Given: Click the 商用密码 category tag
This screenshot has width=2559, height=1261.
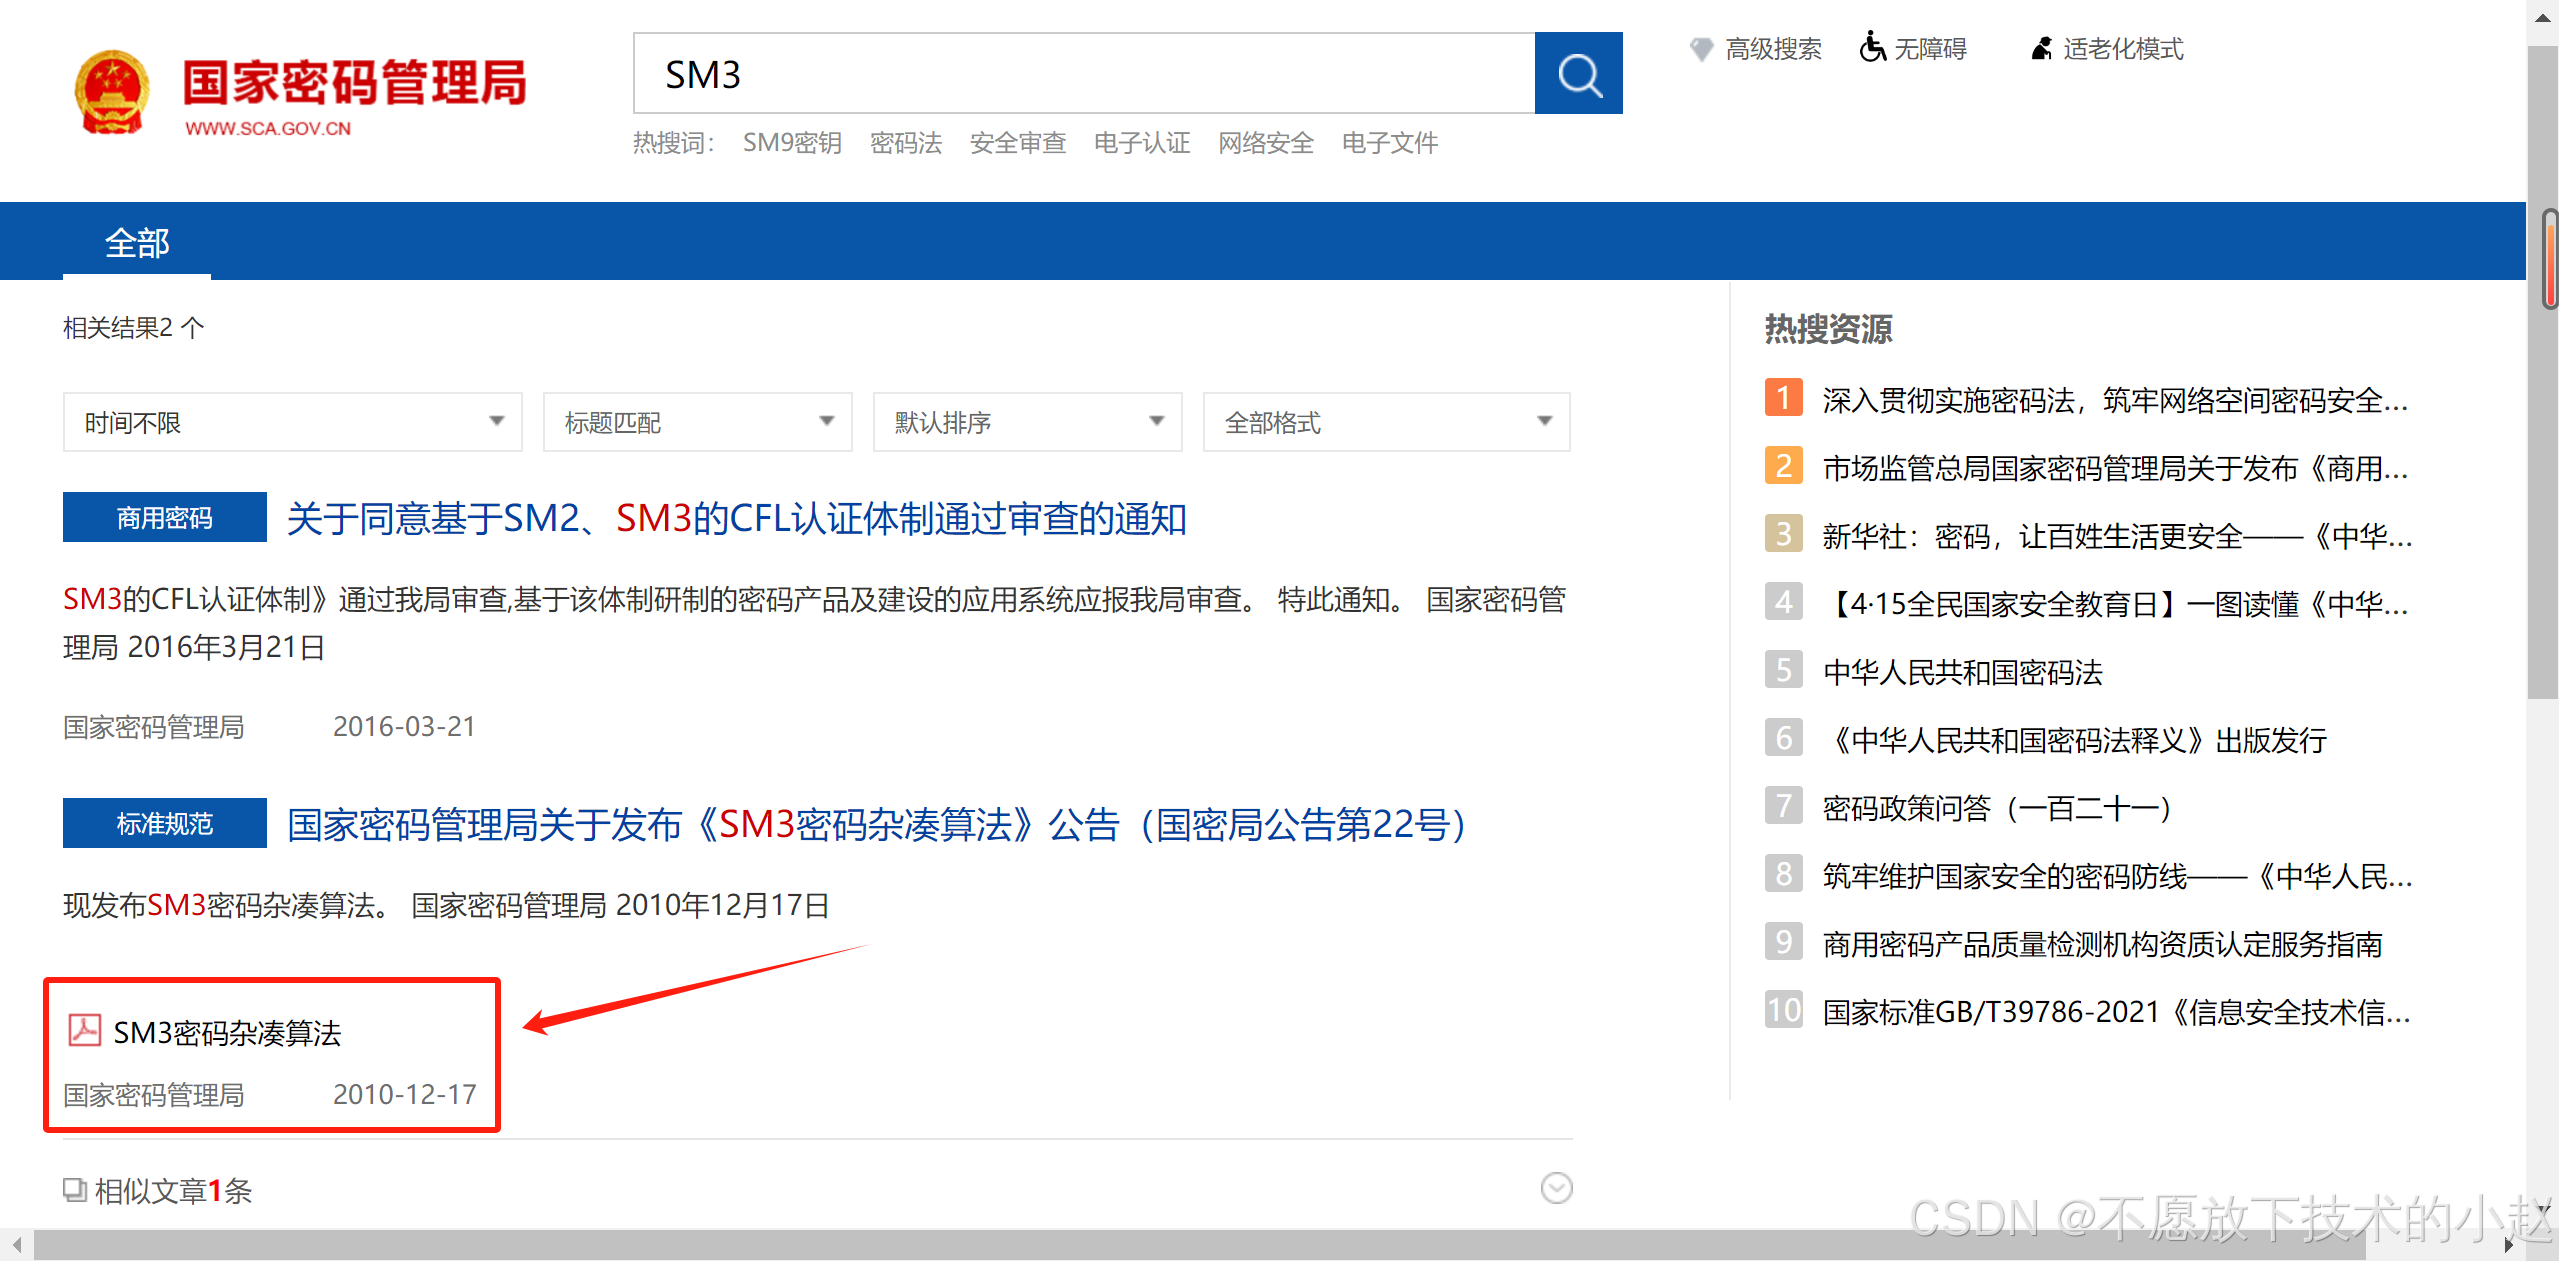Looking at the screenshot, I should 164,517.
